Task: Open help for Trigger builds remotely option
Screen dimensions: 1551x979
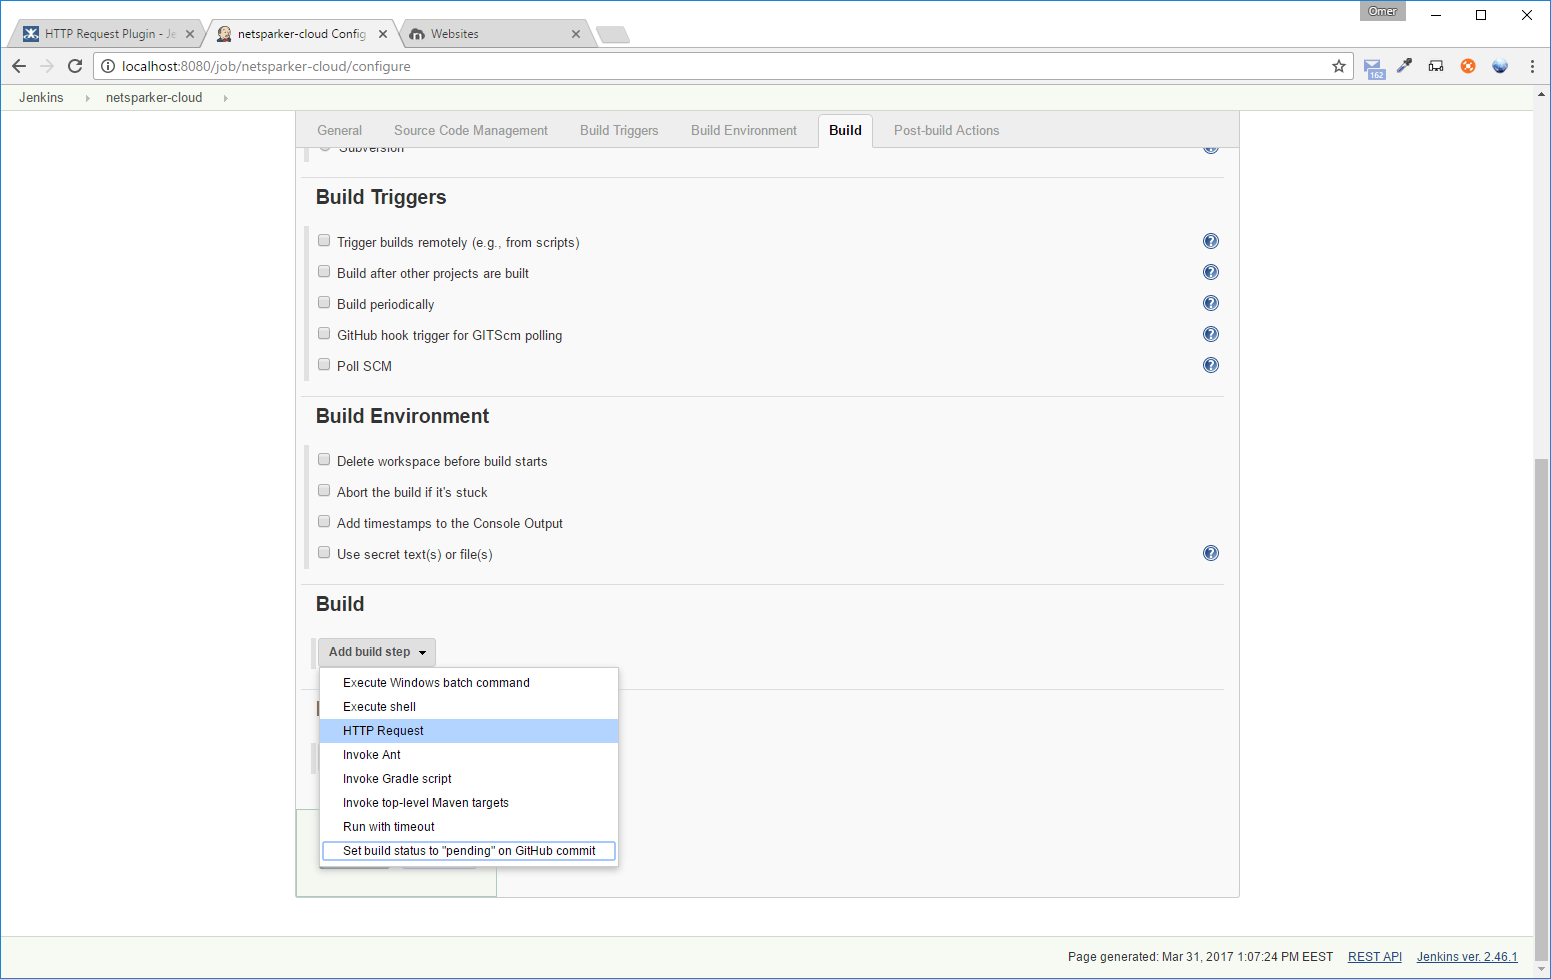Action: point(1210,241)
